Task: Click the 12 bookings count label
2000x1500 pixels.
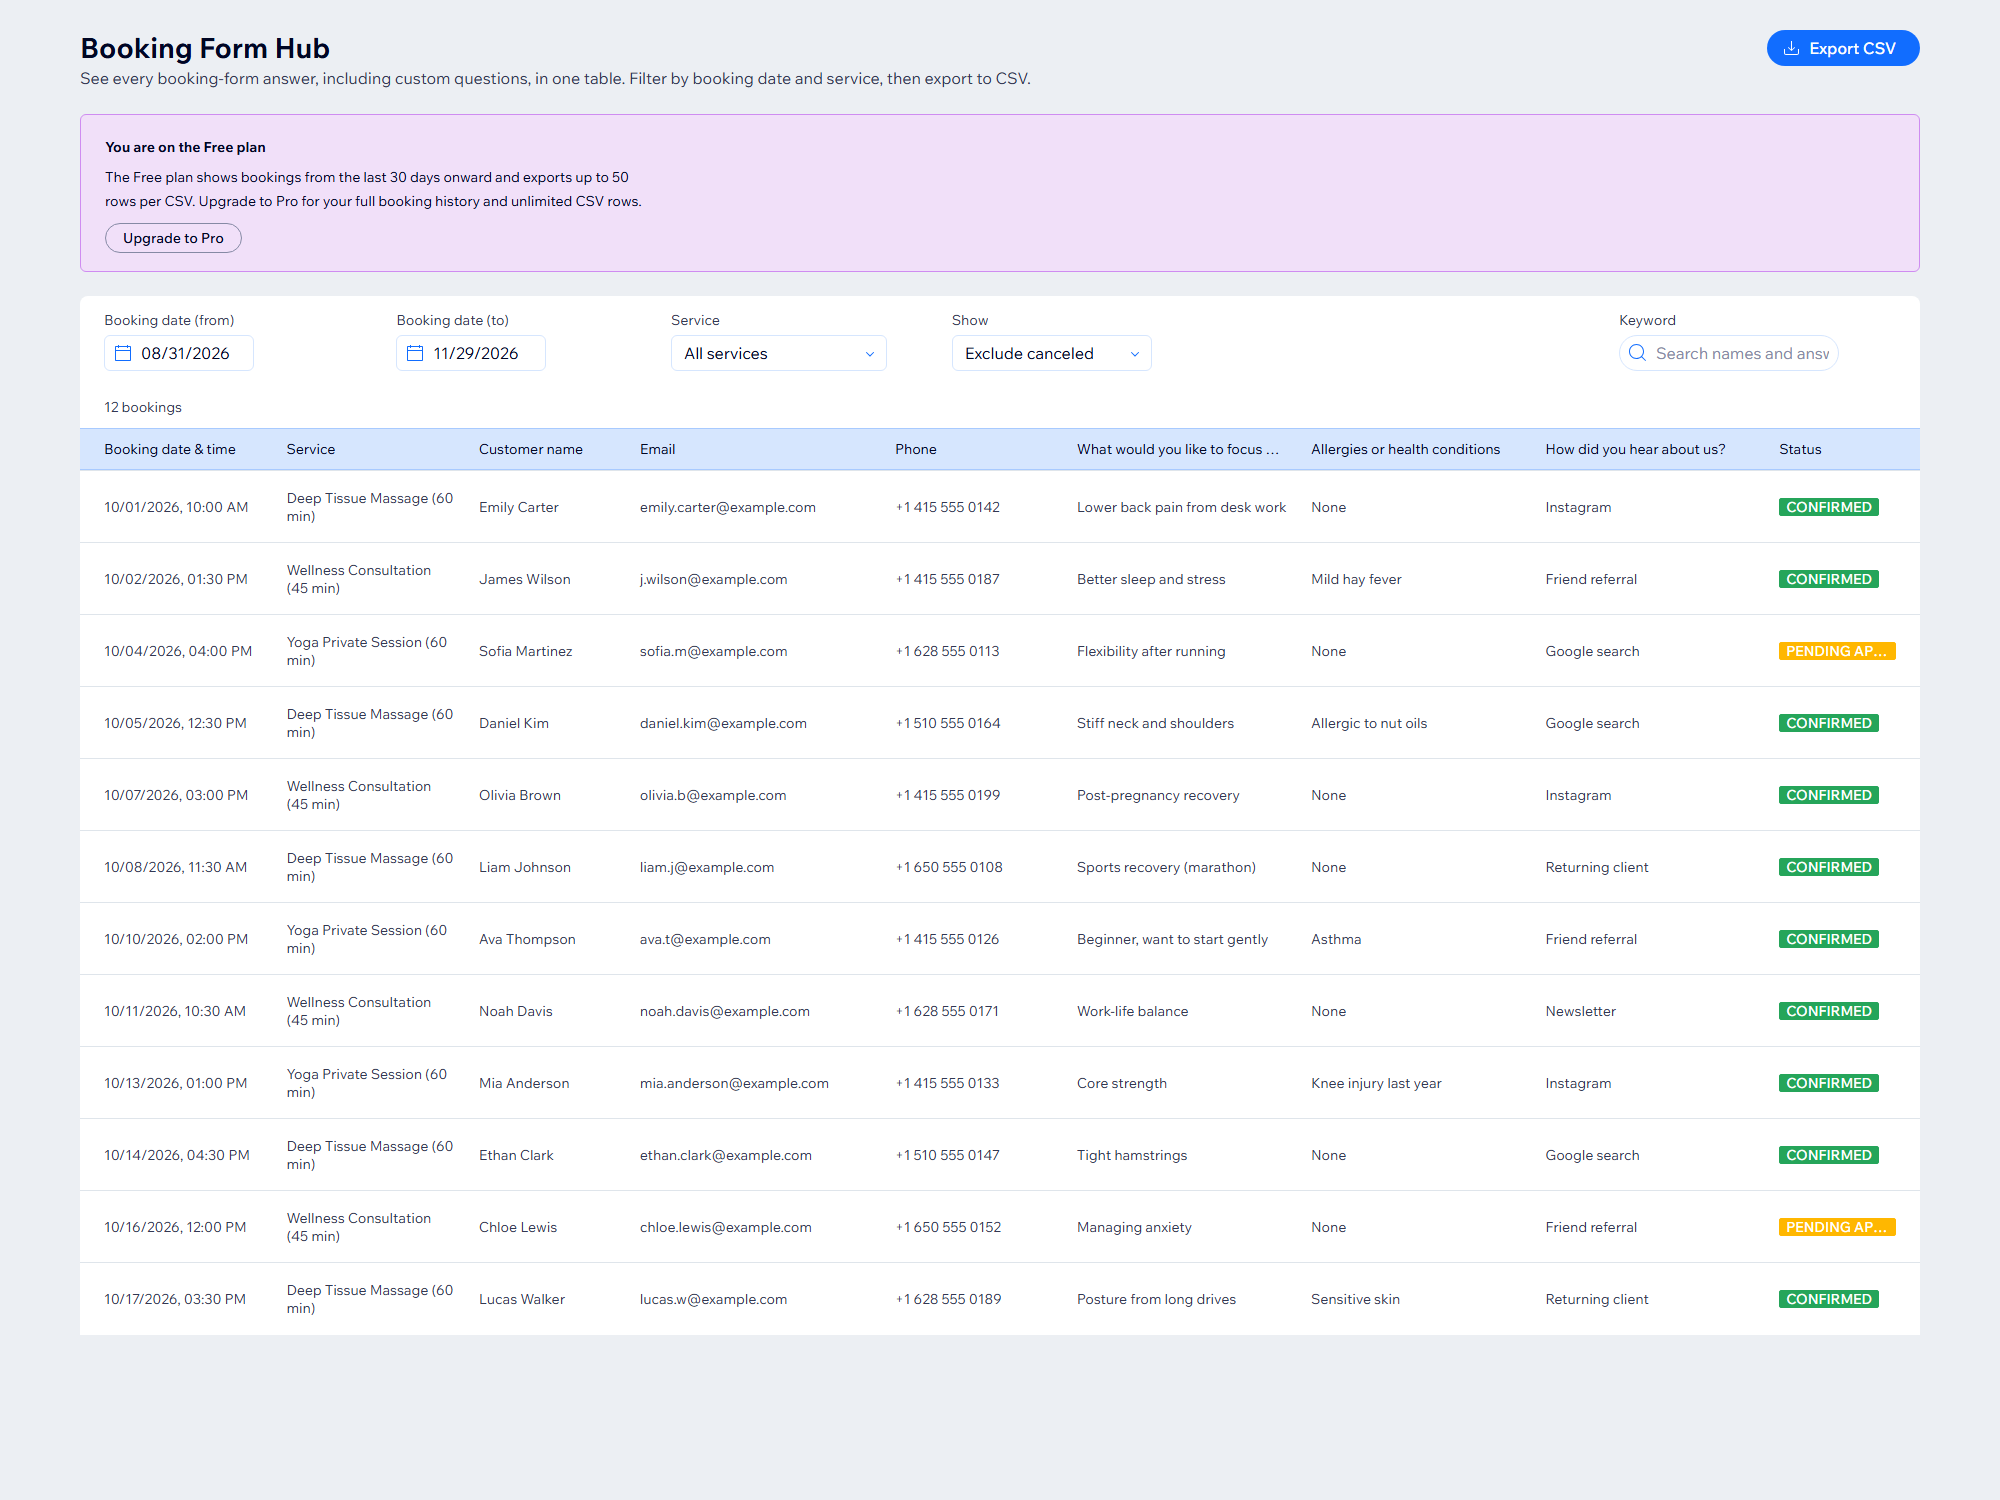Action: [143, 407]
